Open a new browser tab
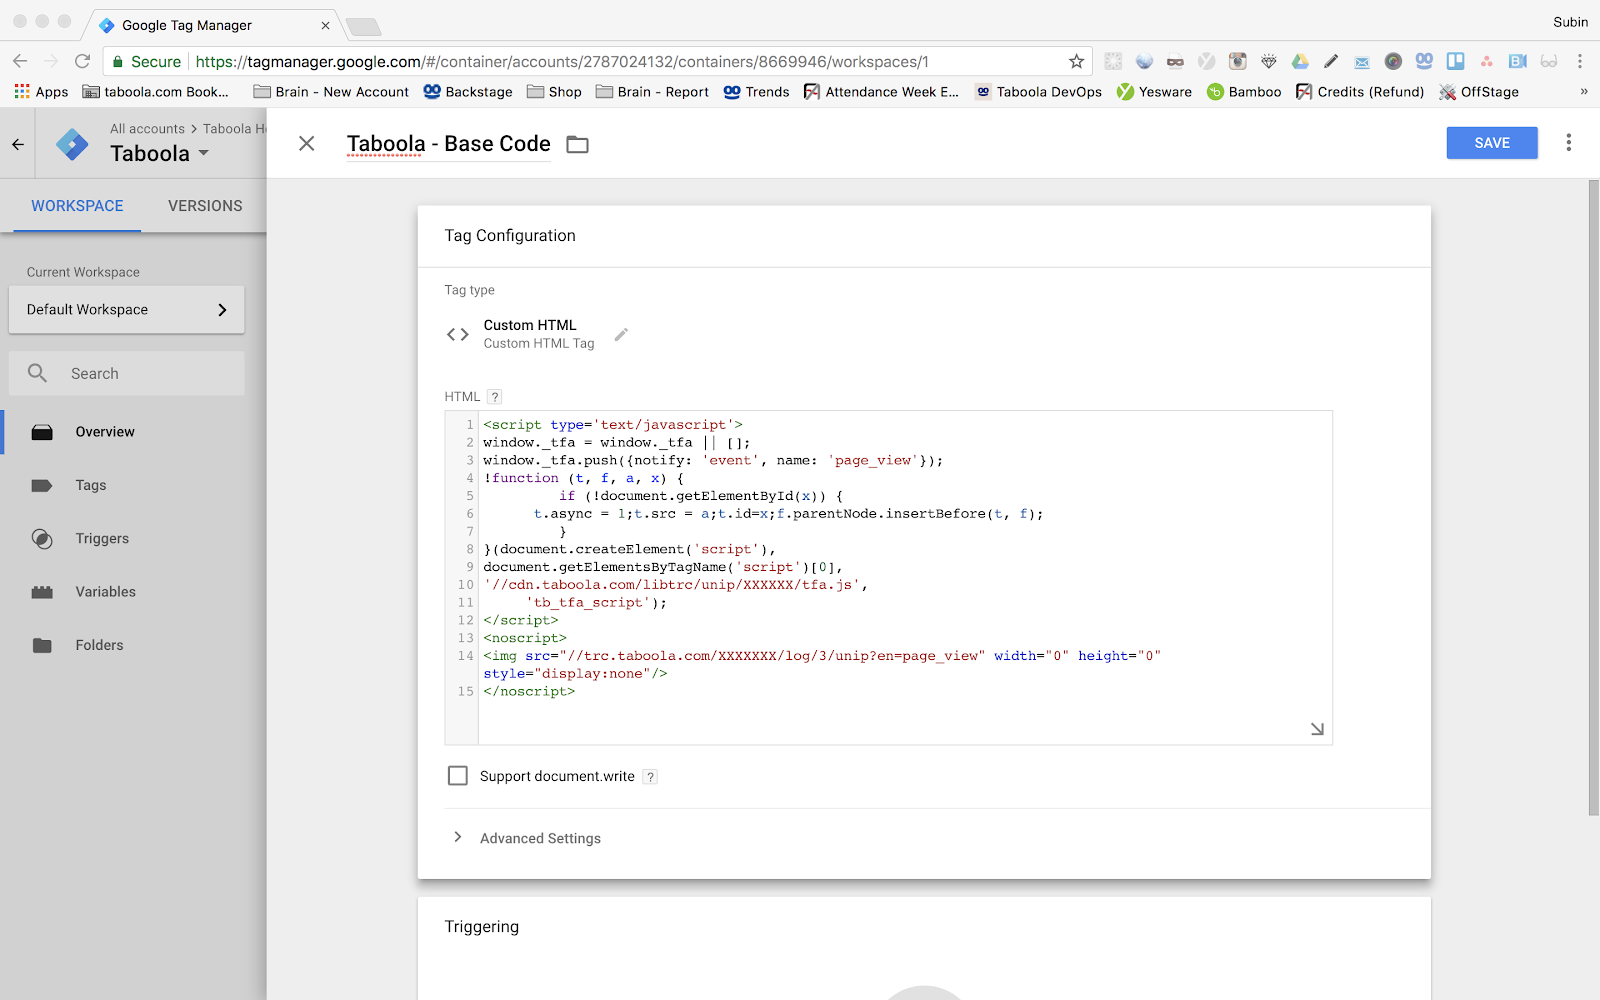This screenshot has width=1600, height=1000. [x=363, y=26]
